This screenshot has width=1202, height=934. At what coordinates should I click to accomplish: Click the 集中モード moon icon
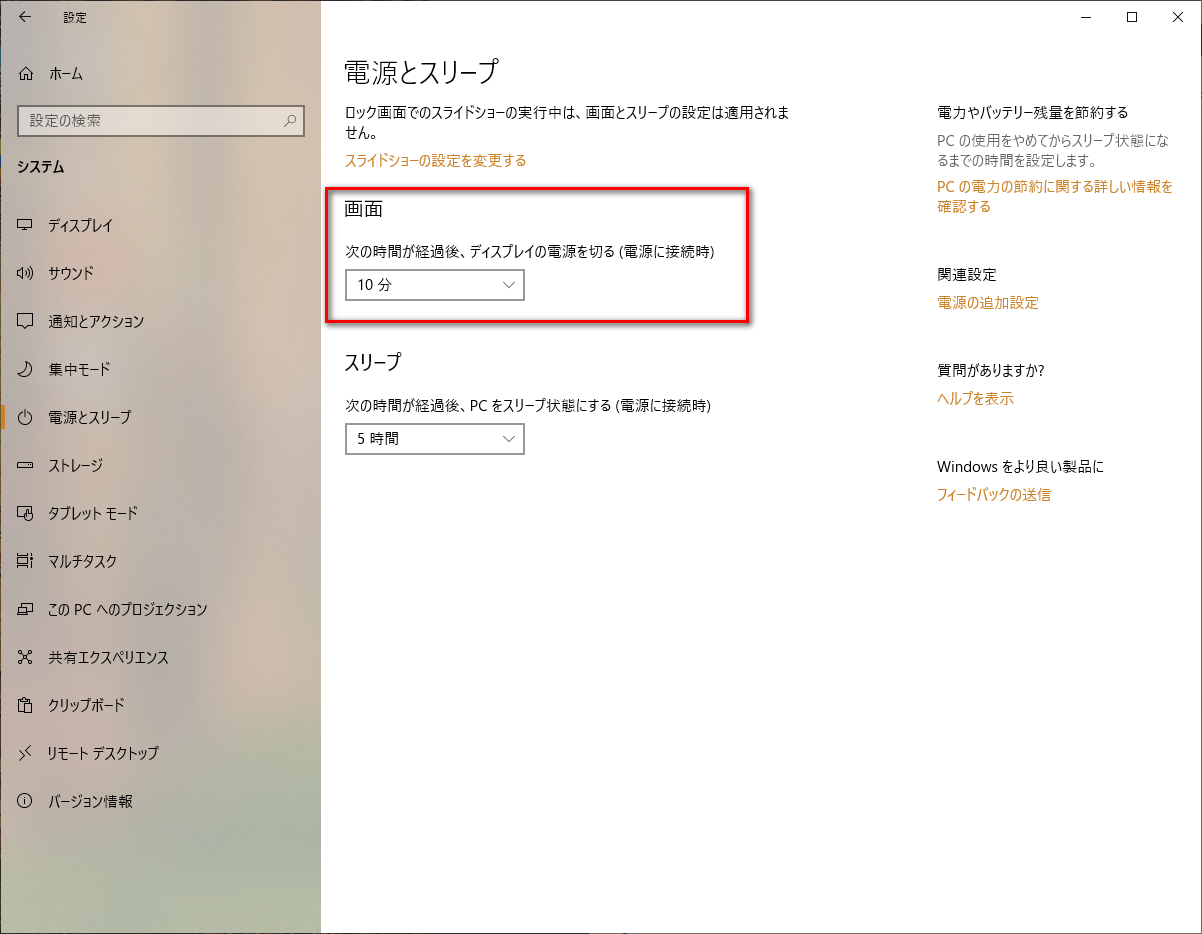tap(26, 370)
